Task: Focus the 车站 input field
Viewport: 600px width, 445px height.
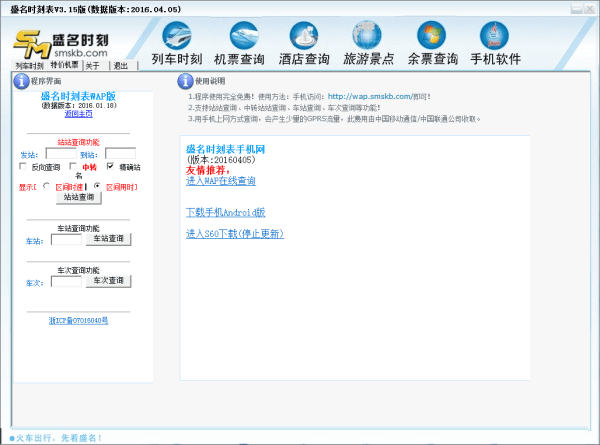Action: (x=66, y=240)
